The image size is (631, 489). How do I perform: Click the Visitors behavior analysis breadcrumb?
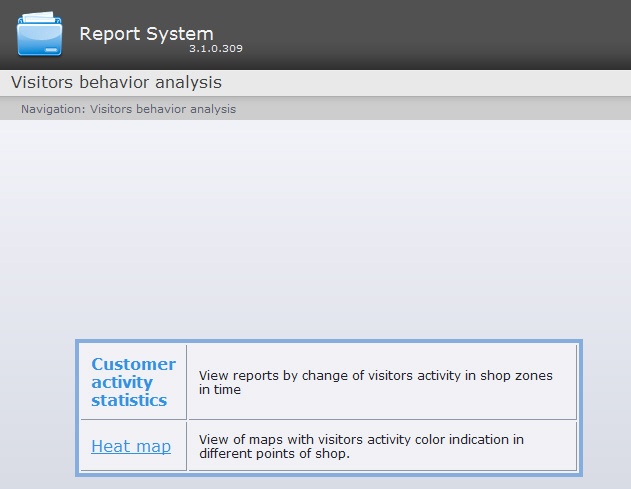[x=163, y=109]
